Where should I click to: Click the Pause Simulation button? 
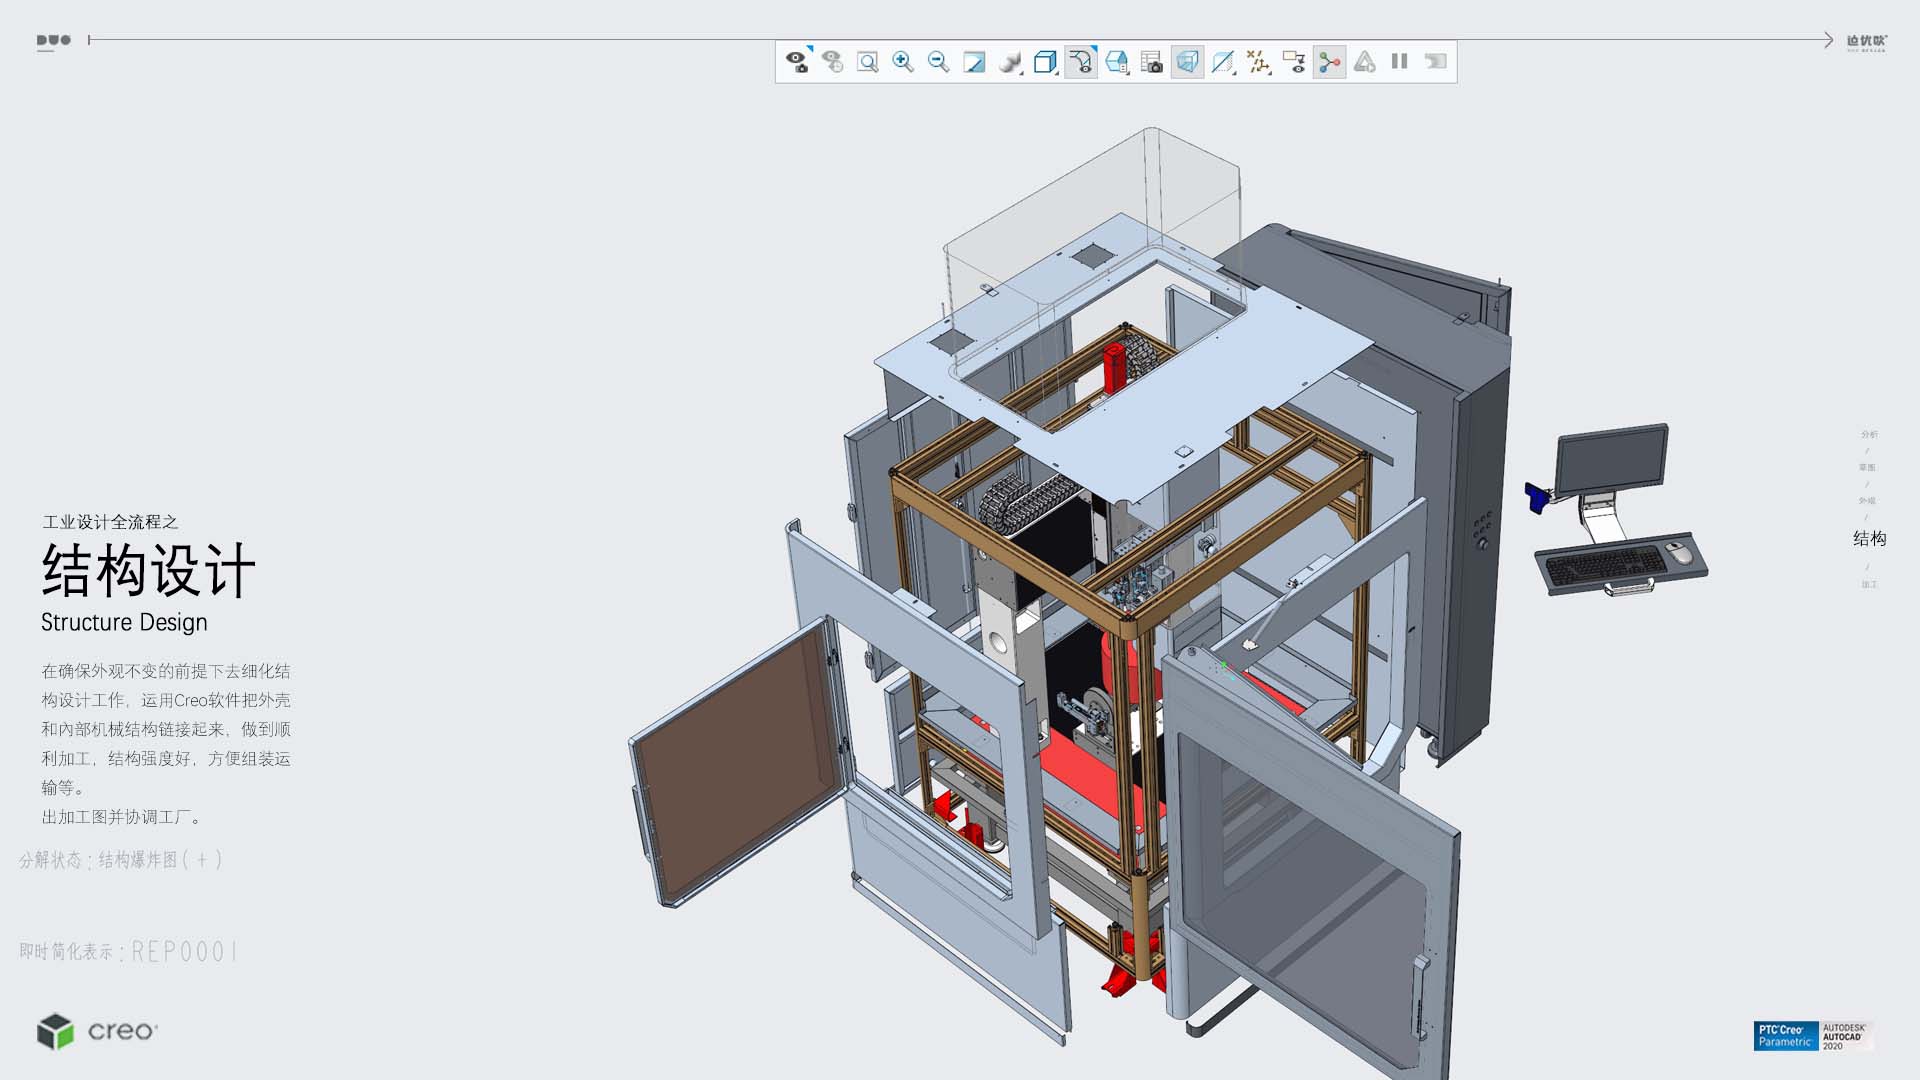1400,62
